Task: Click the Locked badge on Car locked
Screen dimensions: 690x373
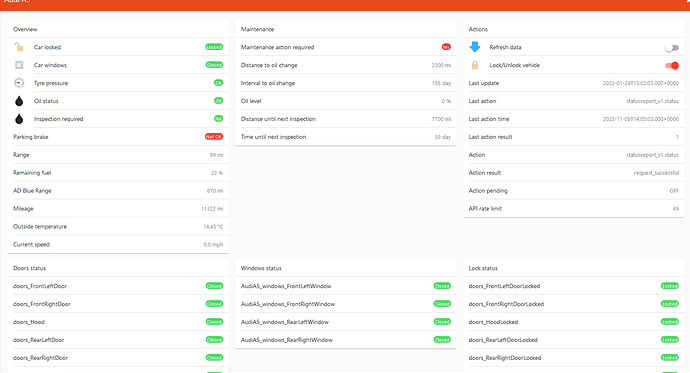Action: click(x=214, y=47)
